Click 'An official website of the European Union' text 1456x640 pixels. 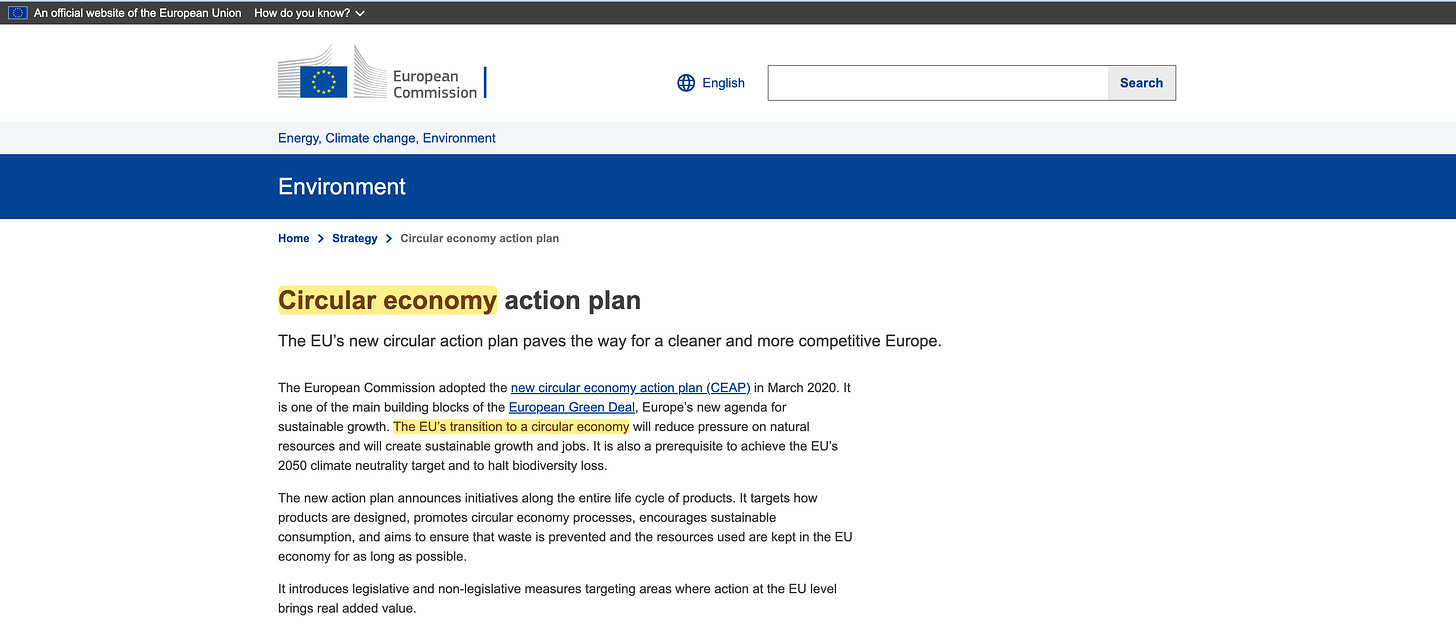(x=138, y=13)
